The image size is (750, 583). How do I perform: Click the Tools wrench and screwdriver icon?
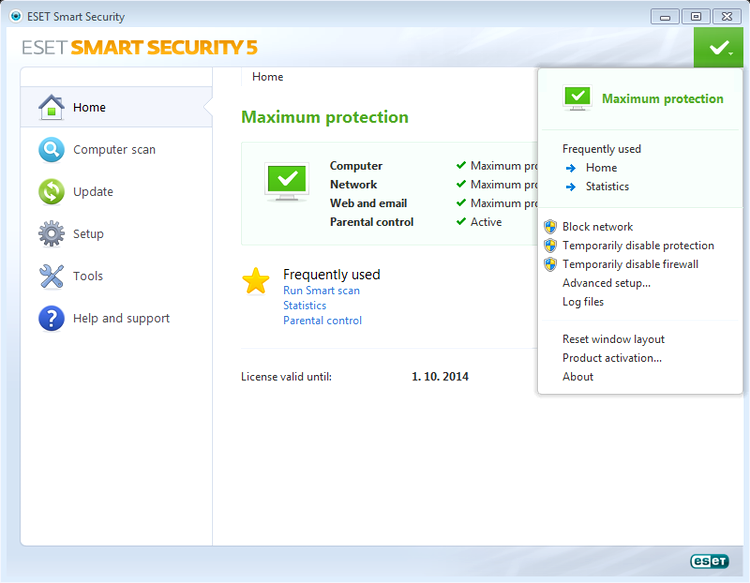coord(51,276)
